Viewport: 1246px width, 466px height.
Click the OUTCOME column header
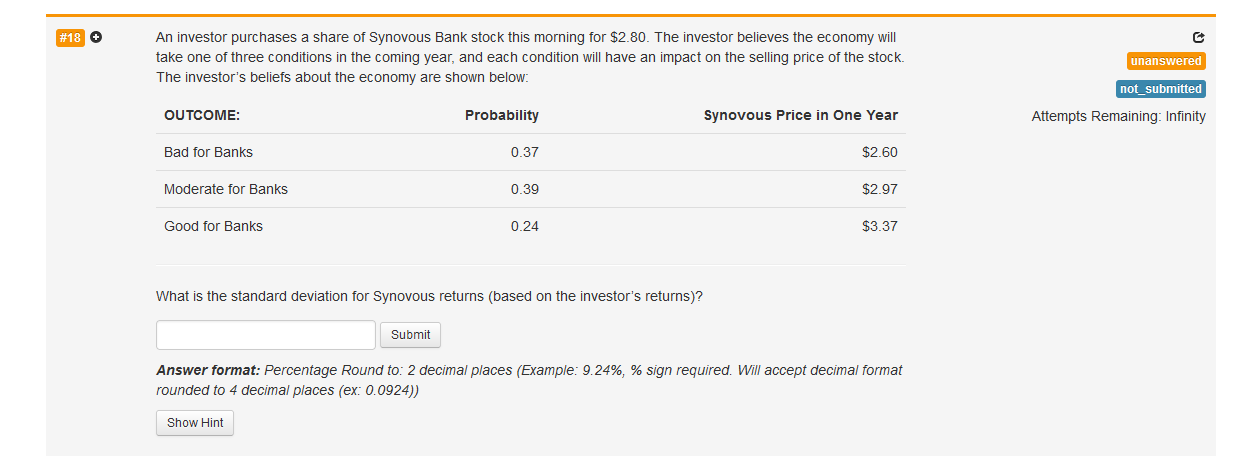pos(202,115)
